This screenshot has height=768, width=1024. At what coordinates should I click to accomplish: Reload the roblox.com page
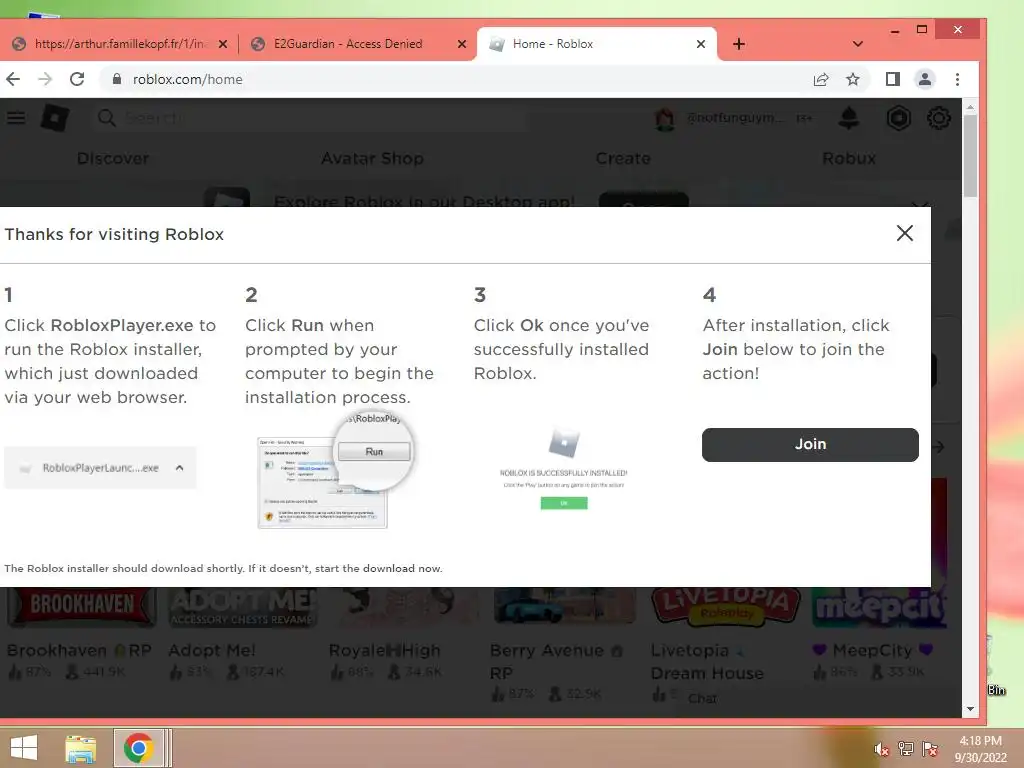point(77,79)
